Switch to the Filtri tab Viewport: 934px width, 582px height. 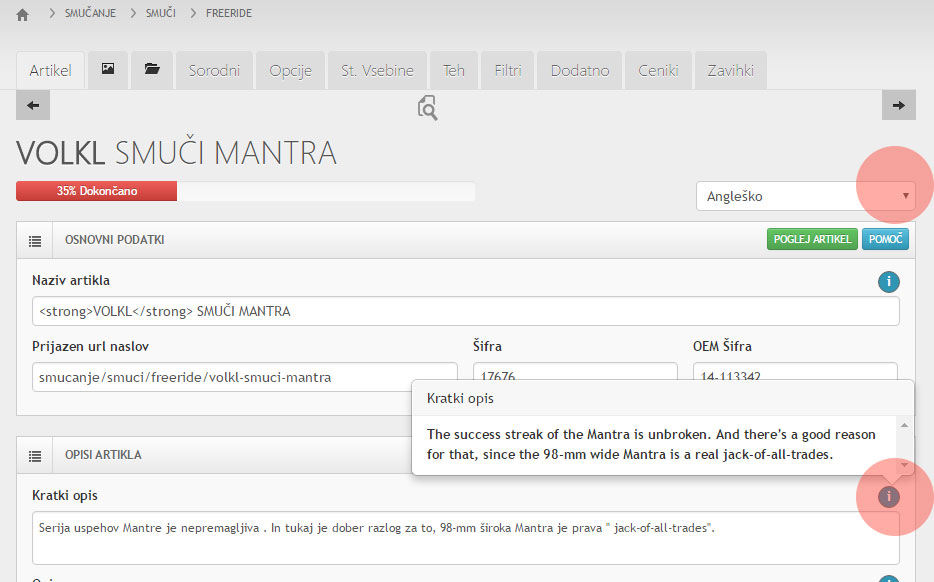pos(508,70)
